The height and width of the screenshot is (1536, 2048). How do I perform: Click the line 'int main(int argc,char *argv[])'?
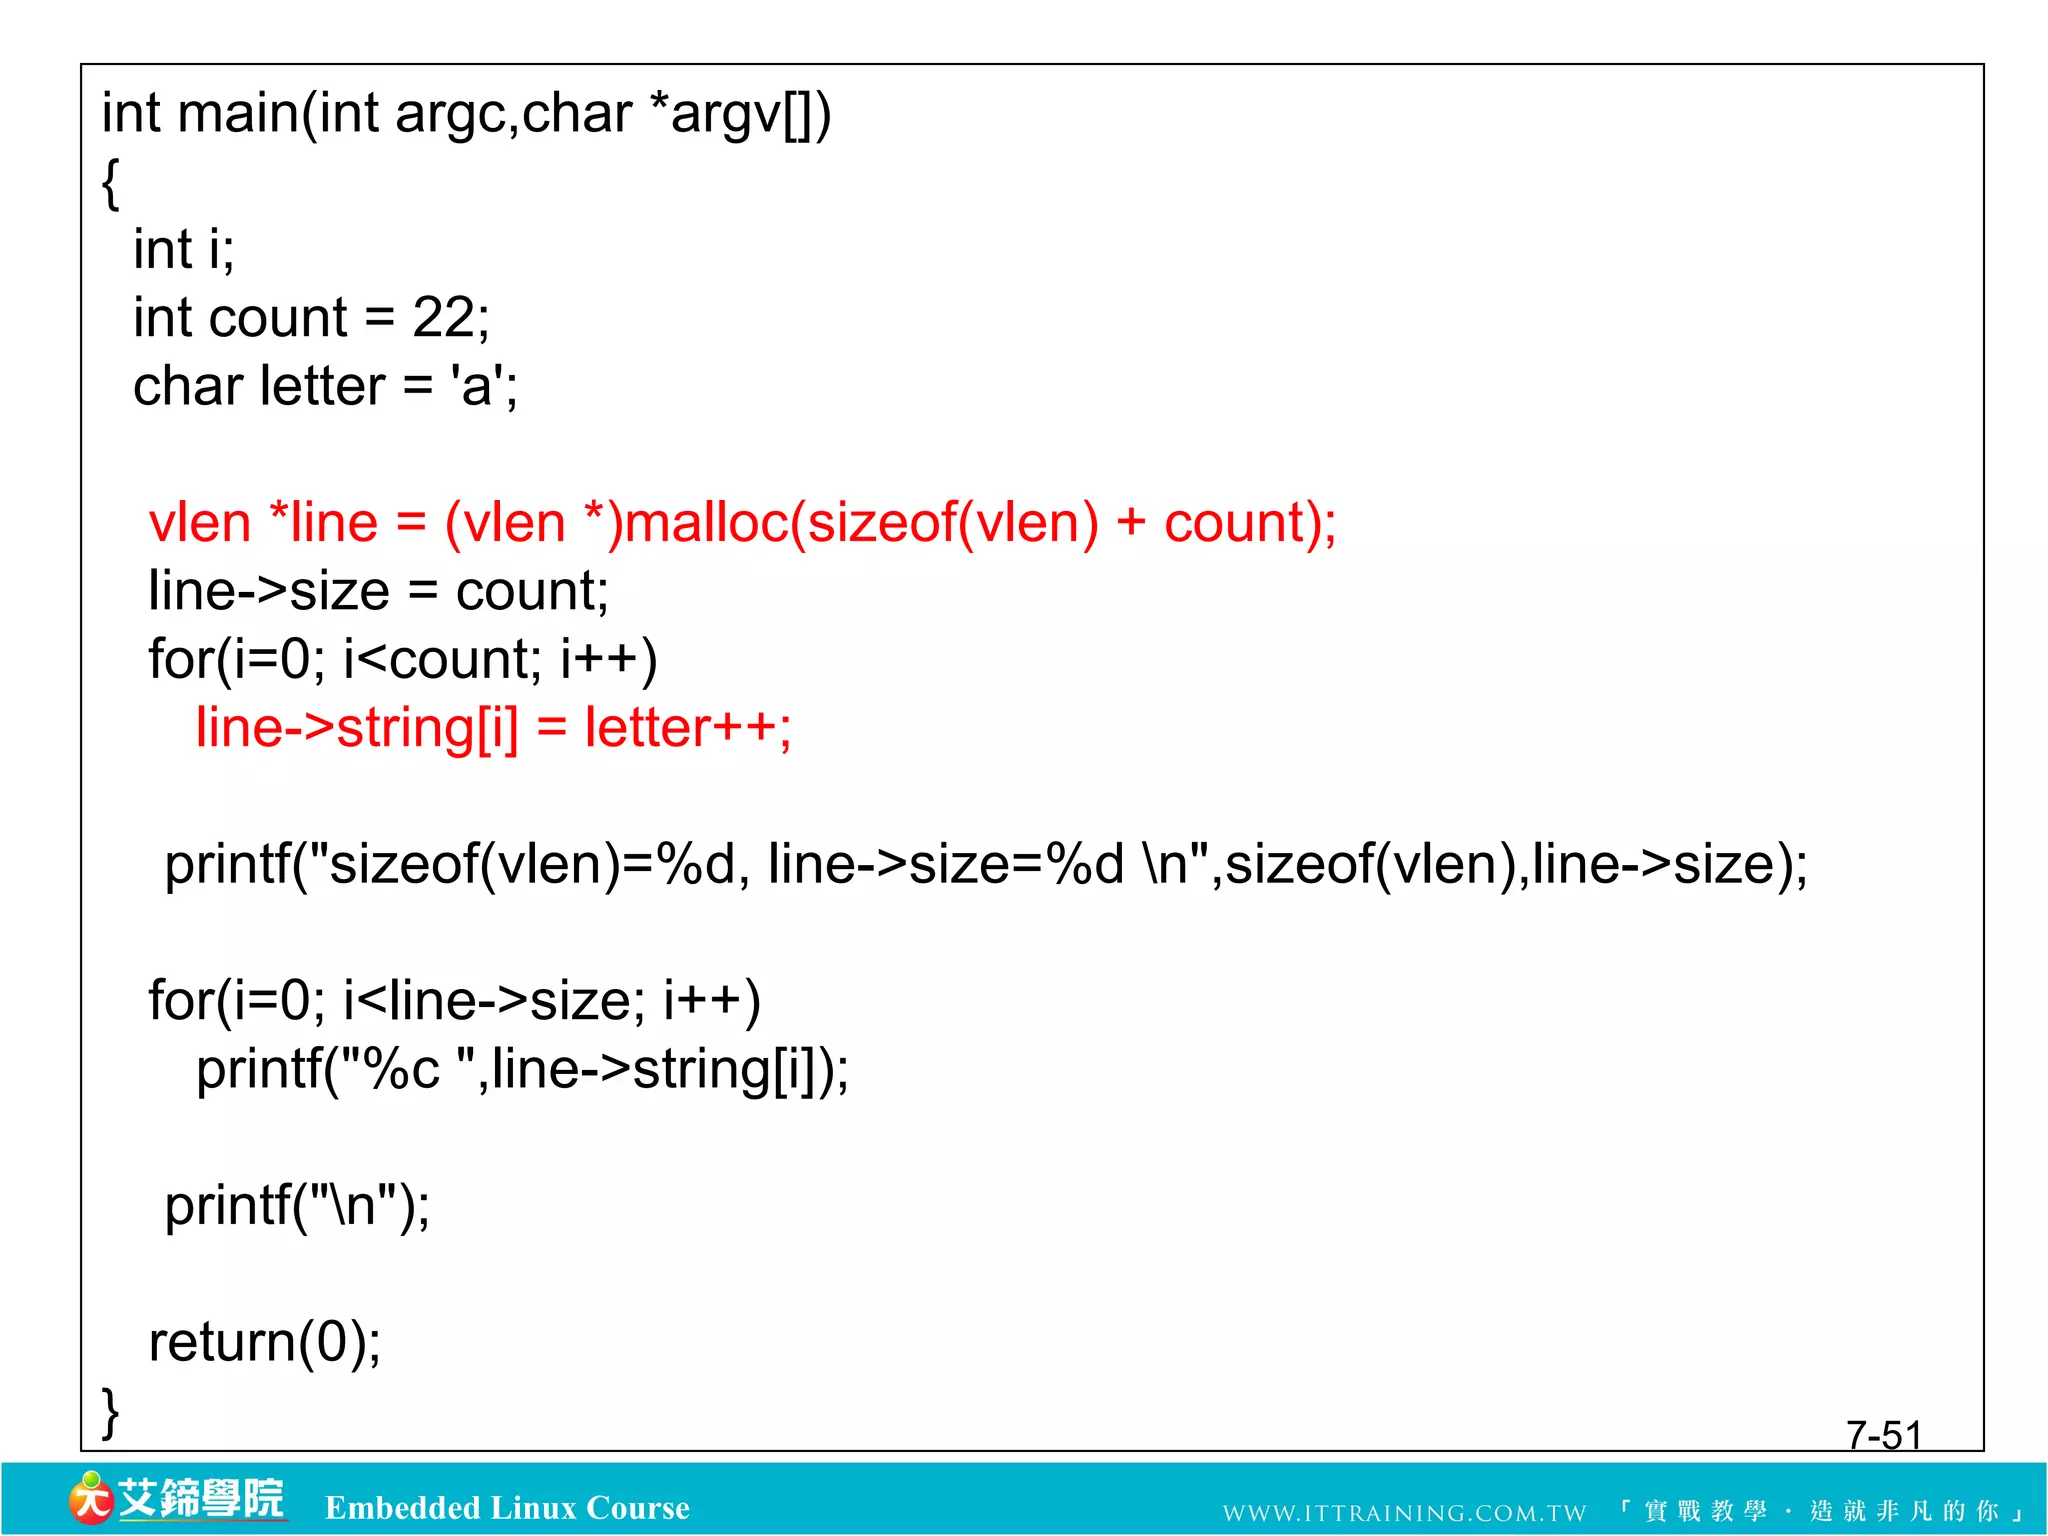[x=466, y=113]
